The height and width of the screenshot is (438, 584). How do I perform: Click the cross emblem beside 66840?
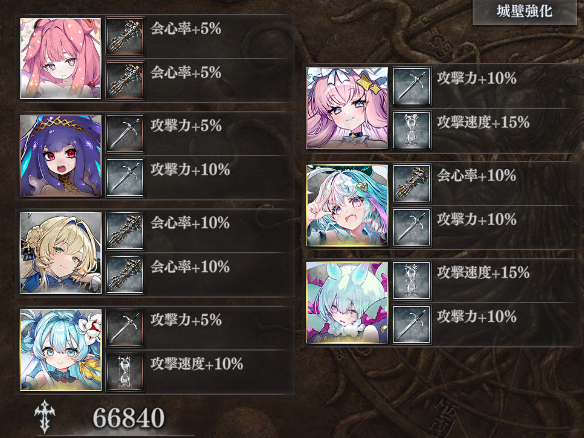point(45,416)
